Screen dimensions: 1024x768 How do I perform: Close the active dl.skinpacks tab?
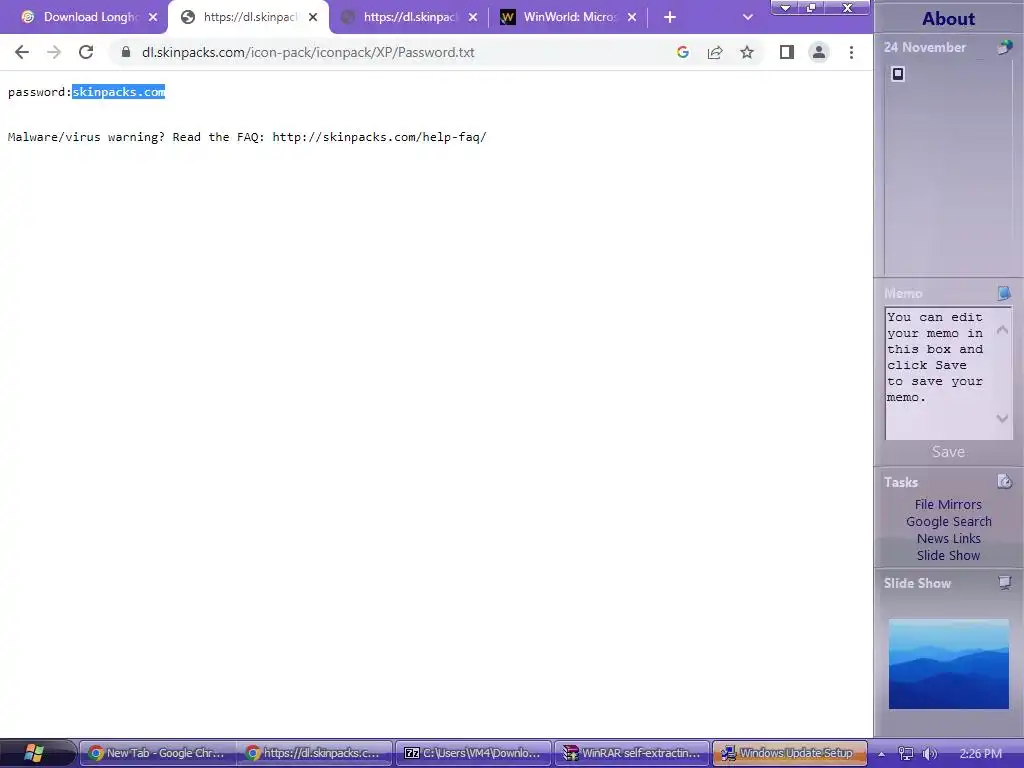tap(313, 17)
